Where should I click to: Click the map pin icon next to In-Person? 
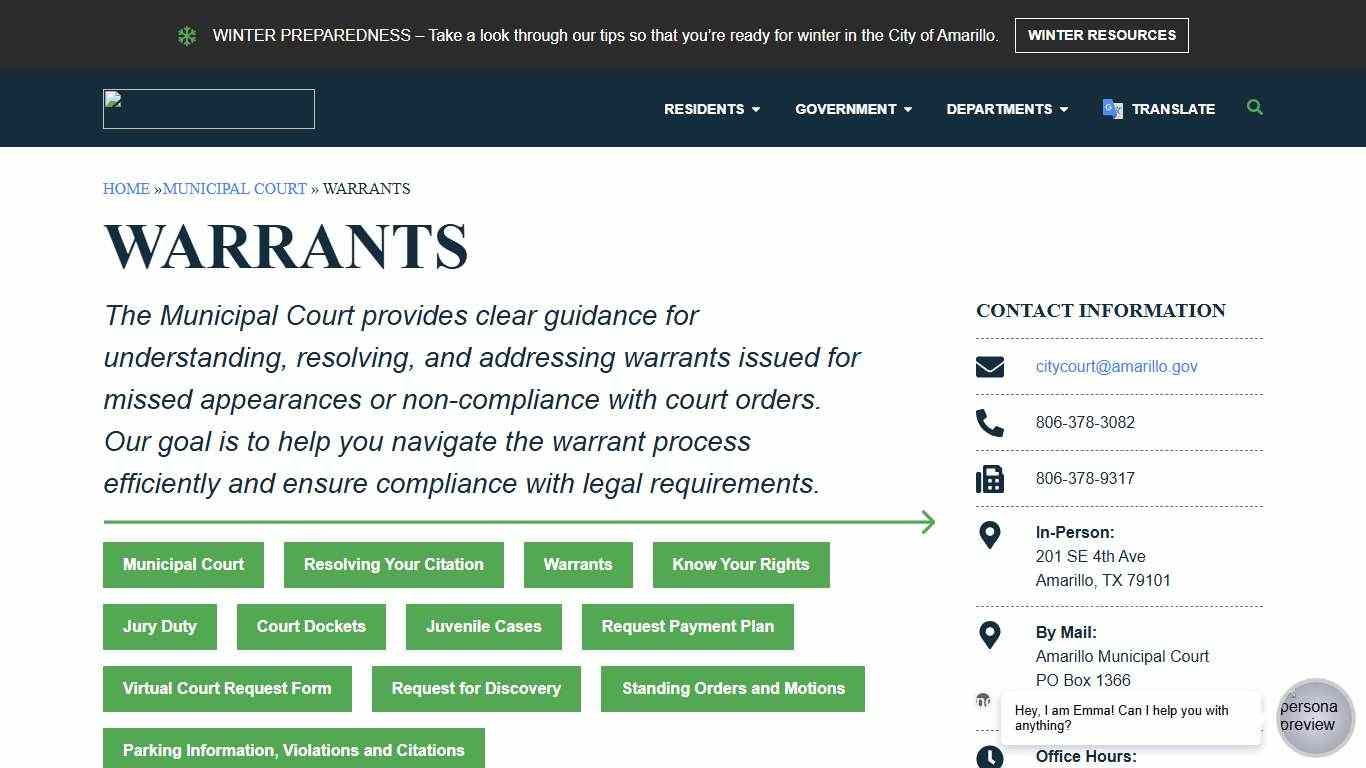click(x=989, y=535)
